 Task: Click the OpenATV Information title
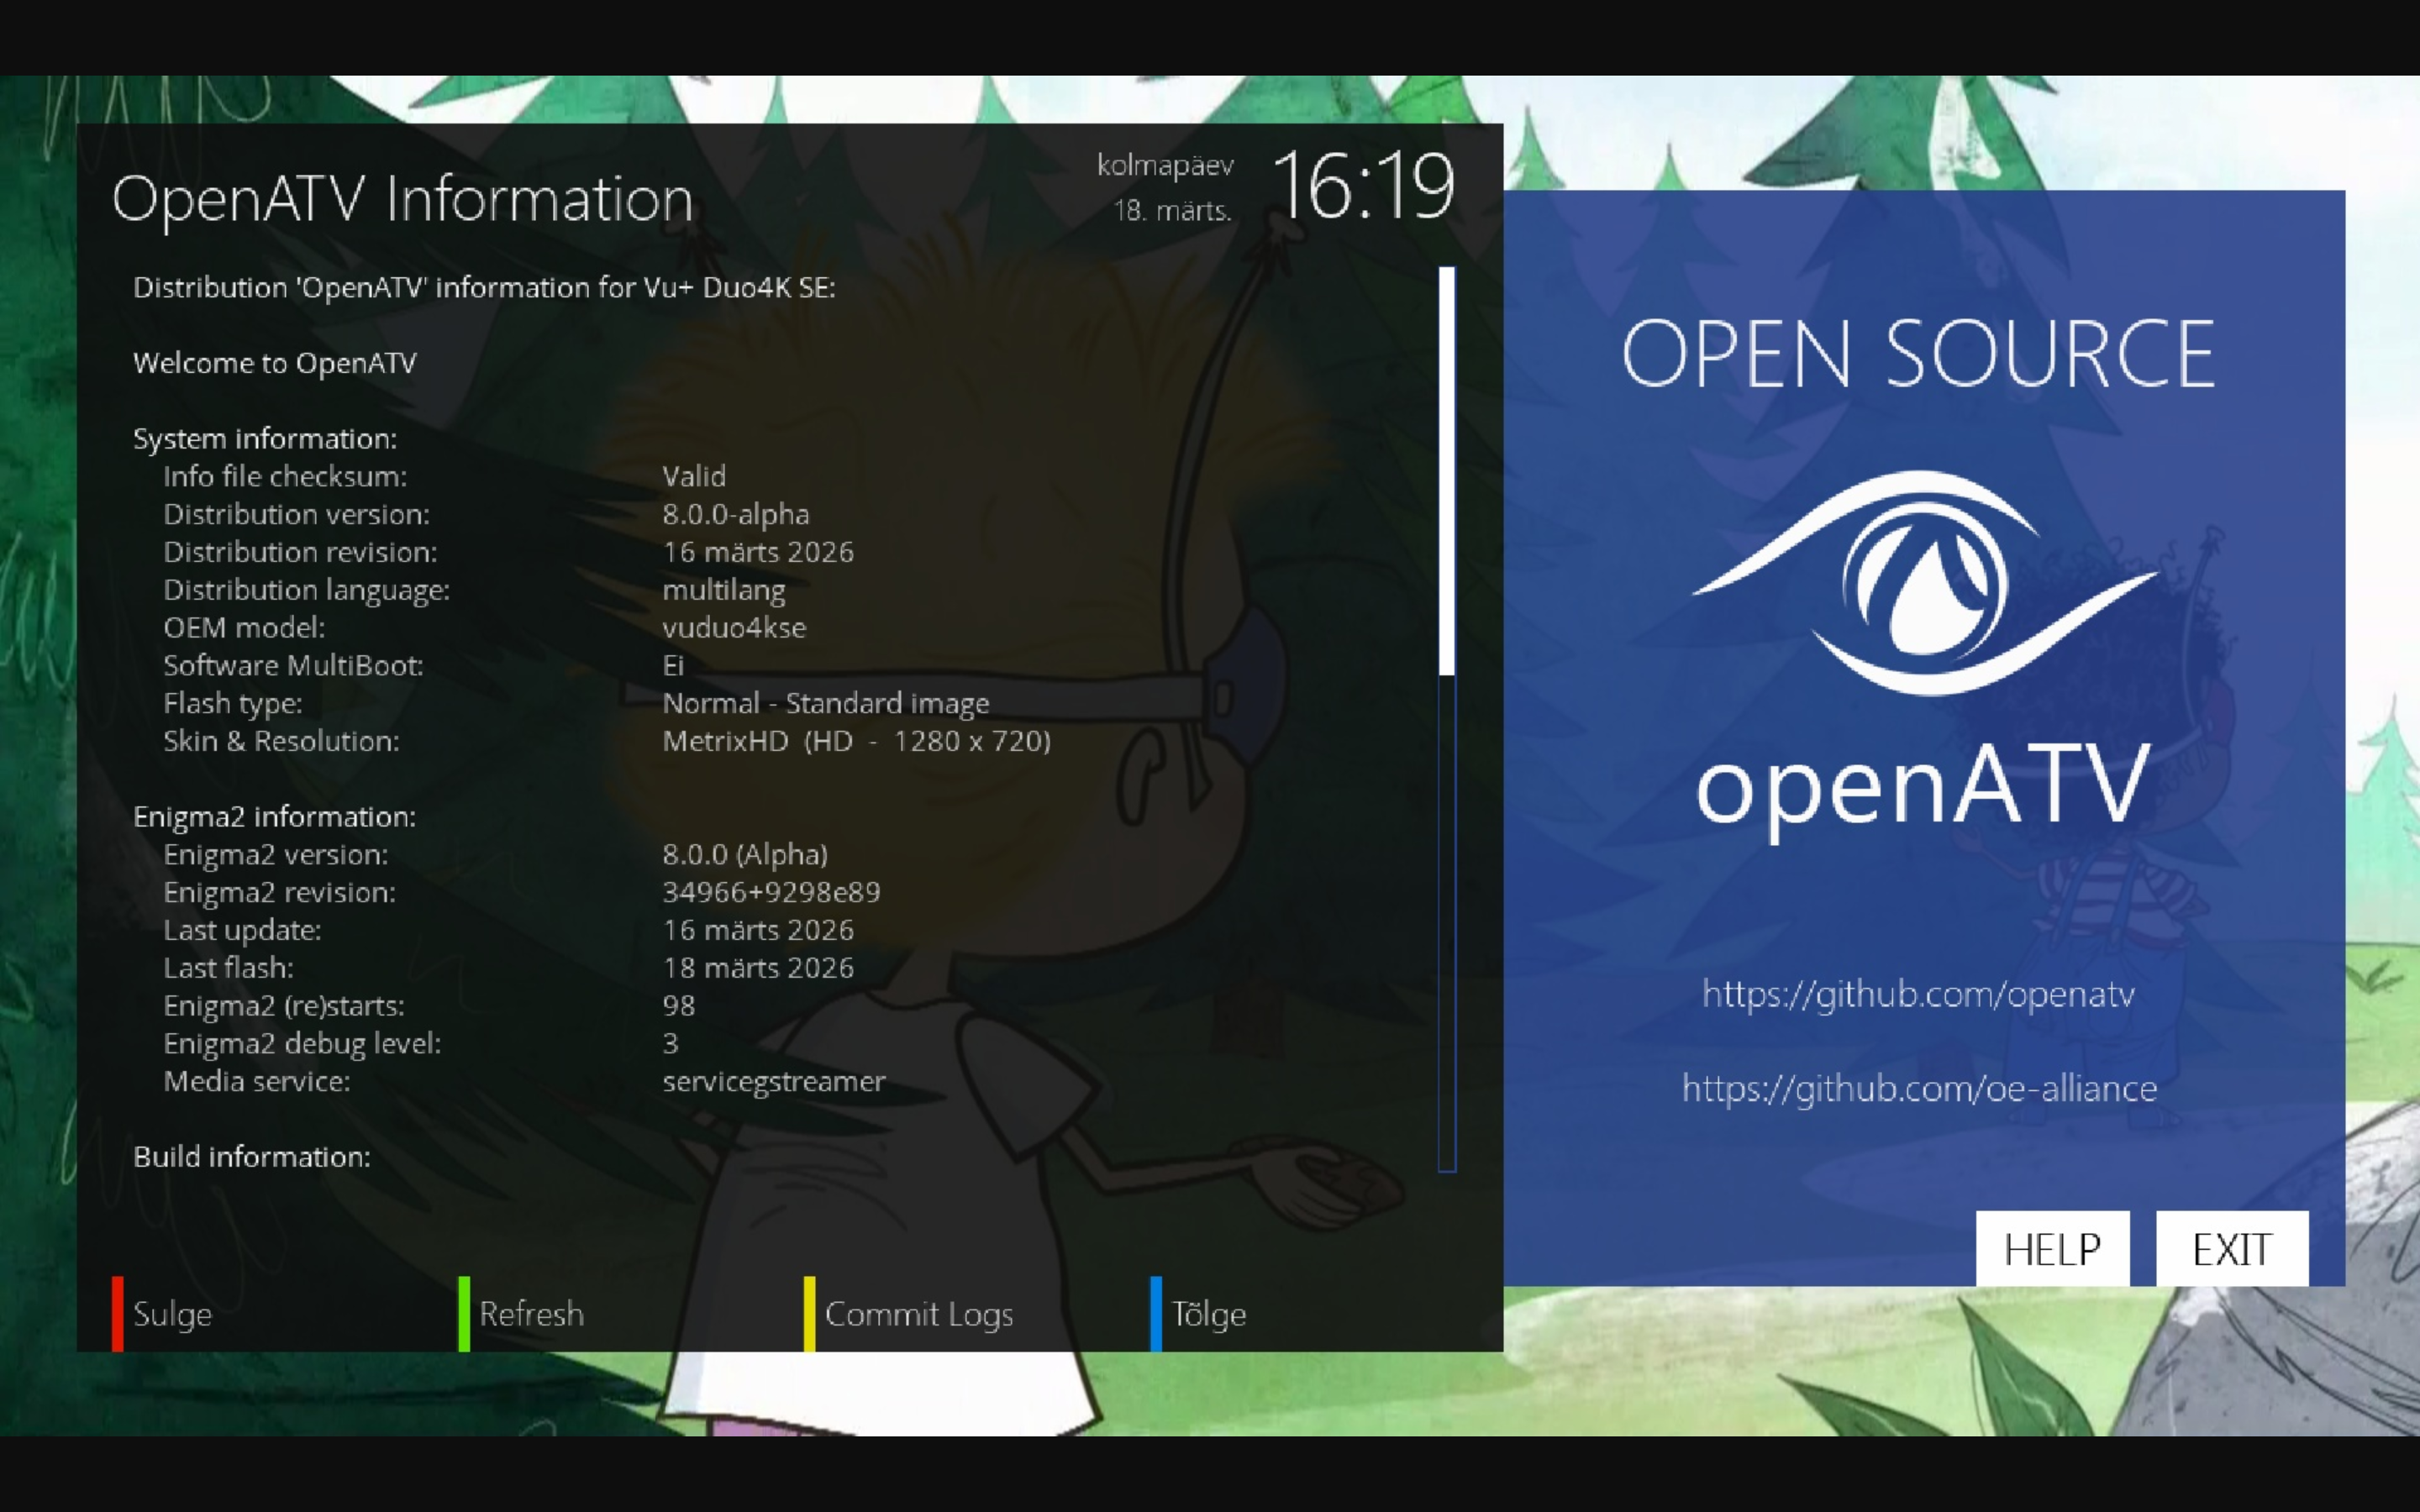[x=402, y=198]
